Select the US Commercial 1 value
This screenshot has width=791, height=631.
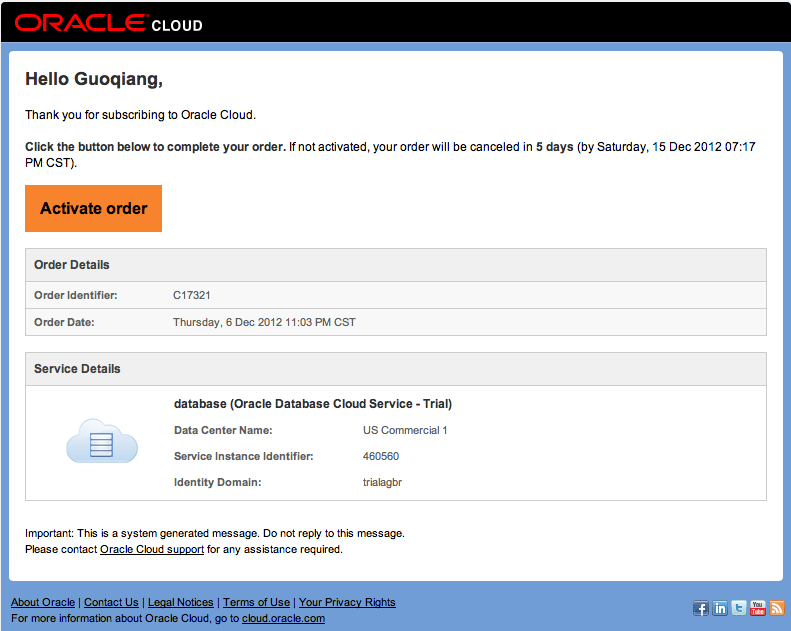(405, 430)
